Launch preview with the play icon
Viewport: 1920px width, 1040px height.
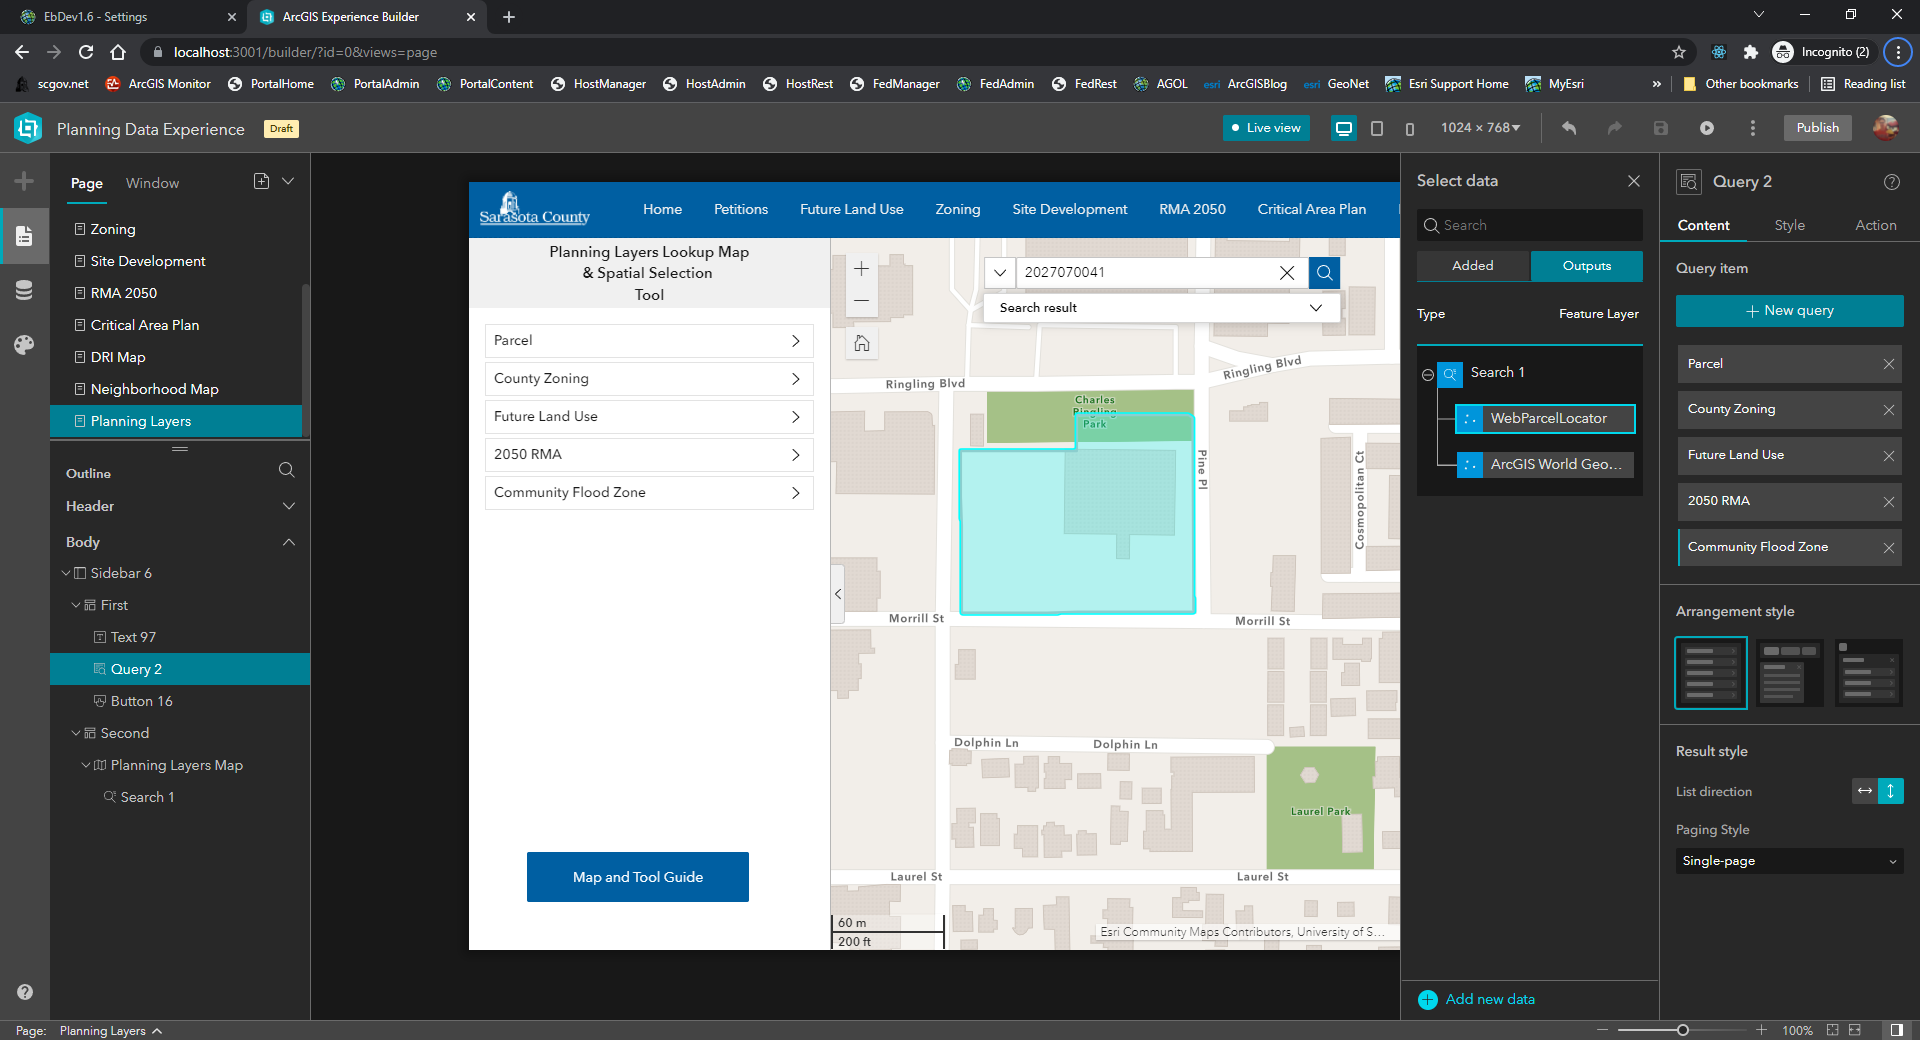pyautogui.click(x=1707, y=128)
